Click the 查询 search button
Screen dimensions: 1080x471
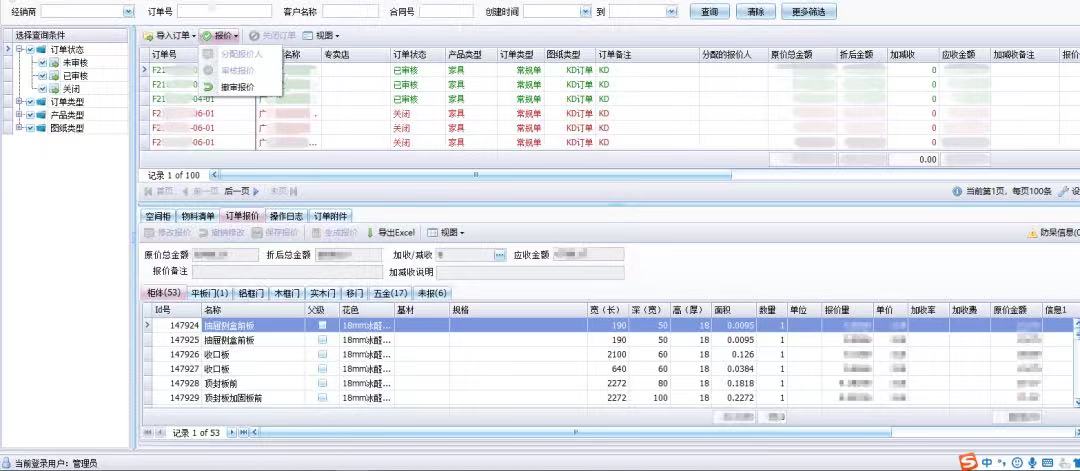(709, 12)
